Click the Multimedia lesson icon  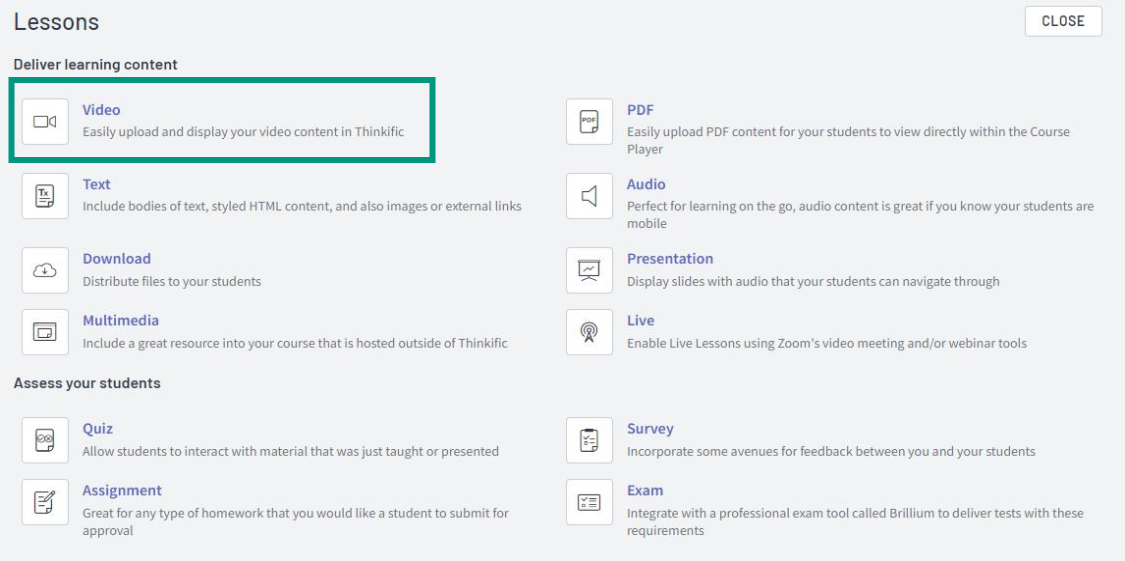(x=45, y=332)
